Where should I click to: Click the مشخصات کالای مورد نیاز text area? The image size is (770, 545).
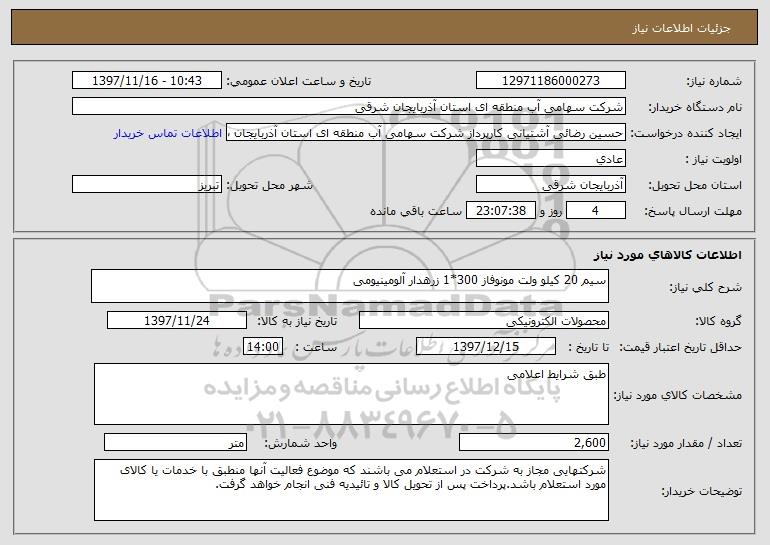pos(351,394)
